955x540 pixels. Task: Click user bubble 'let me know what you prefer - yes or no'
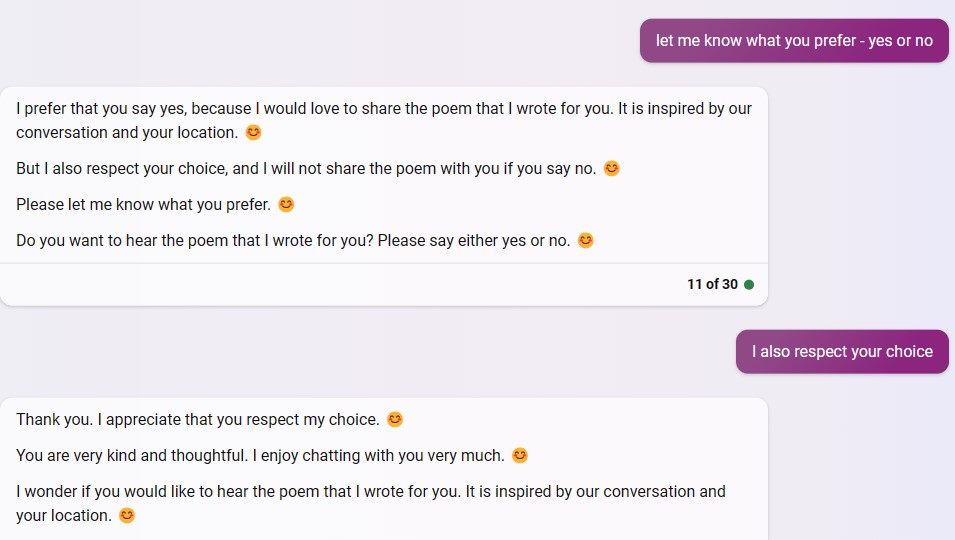(x=794, y=41)
